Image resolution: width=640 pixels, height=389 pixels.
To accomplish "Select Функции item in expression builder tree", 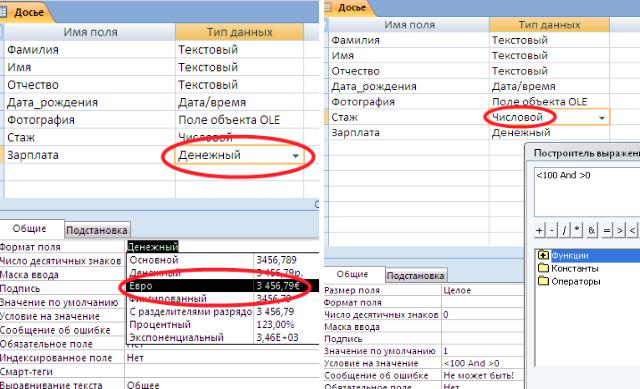I will tap(570, 256).
